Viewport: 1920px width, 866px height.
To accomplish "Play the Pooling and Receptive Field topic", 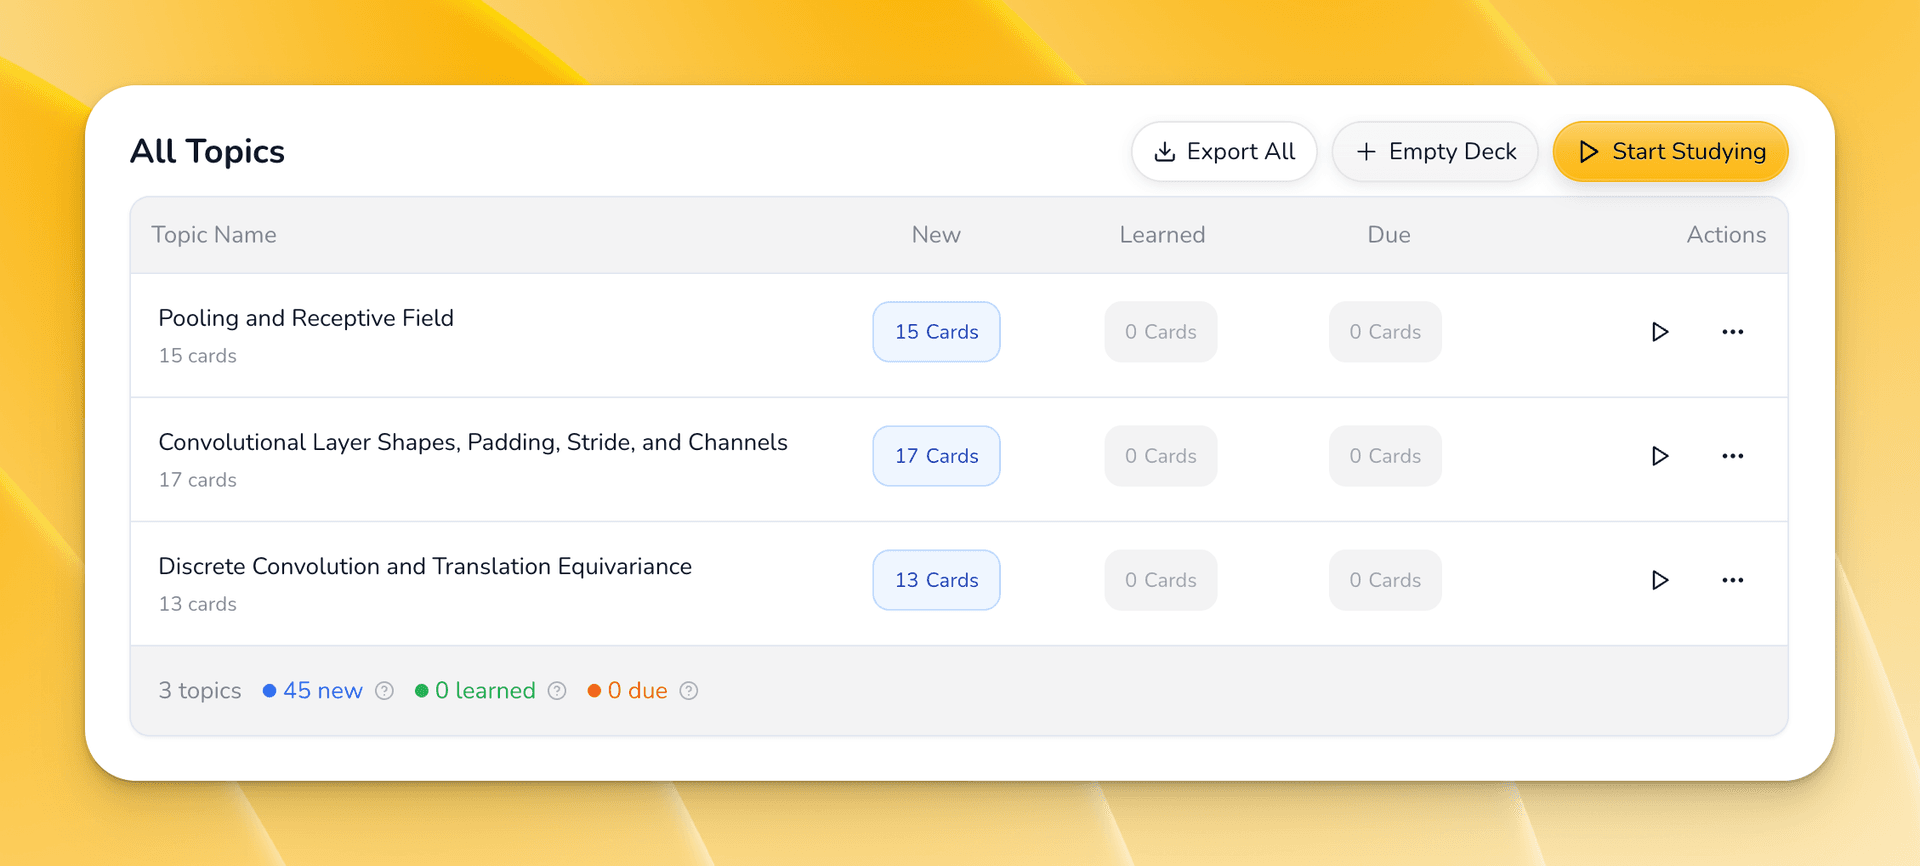I will coord(1659,332).
